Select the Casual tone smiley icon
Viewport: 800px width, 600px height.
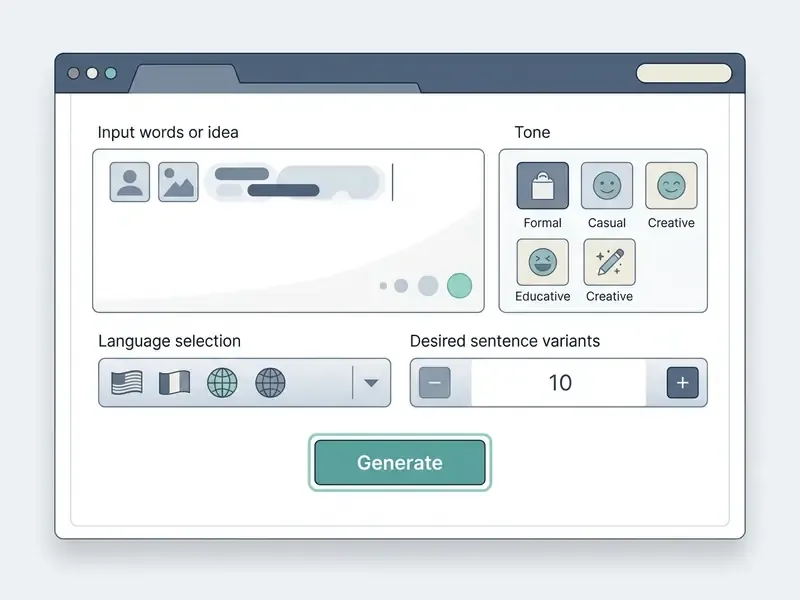coord(607,186)
